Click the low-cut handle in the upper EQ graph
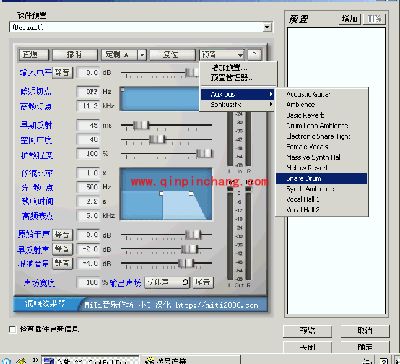The width and height of the screenshot is (400, 364). [123, 90]
